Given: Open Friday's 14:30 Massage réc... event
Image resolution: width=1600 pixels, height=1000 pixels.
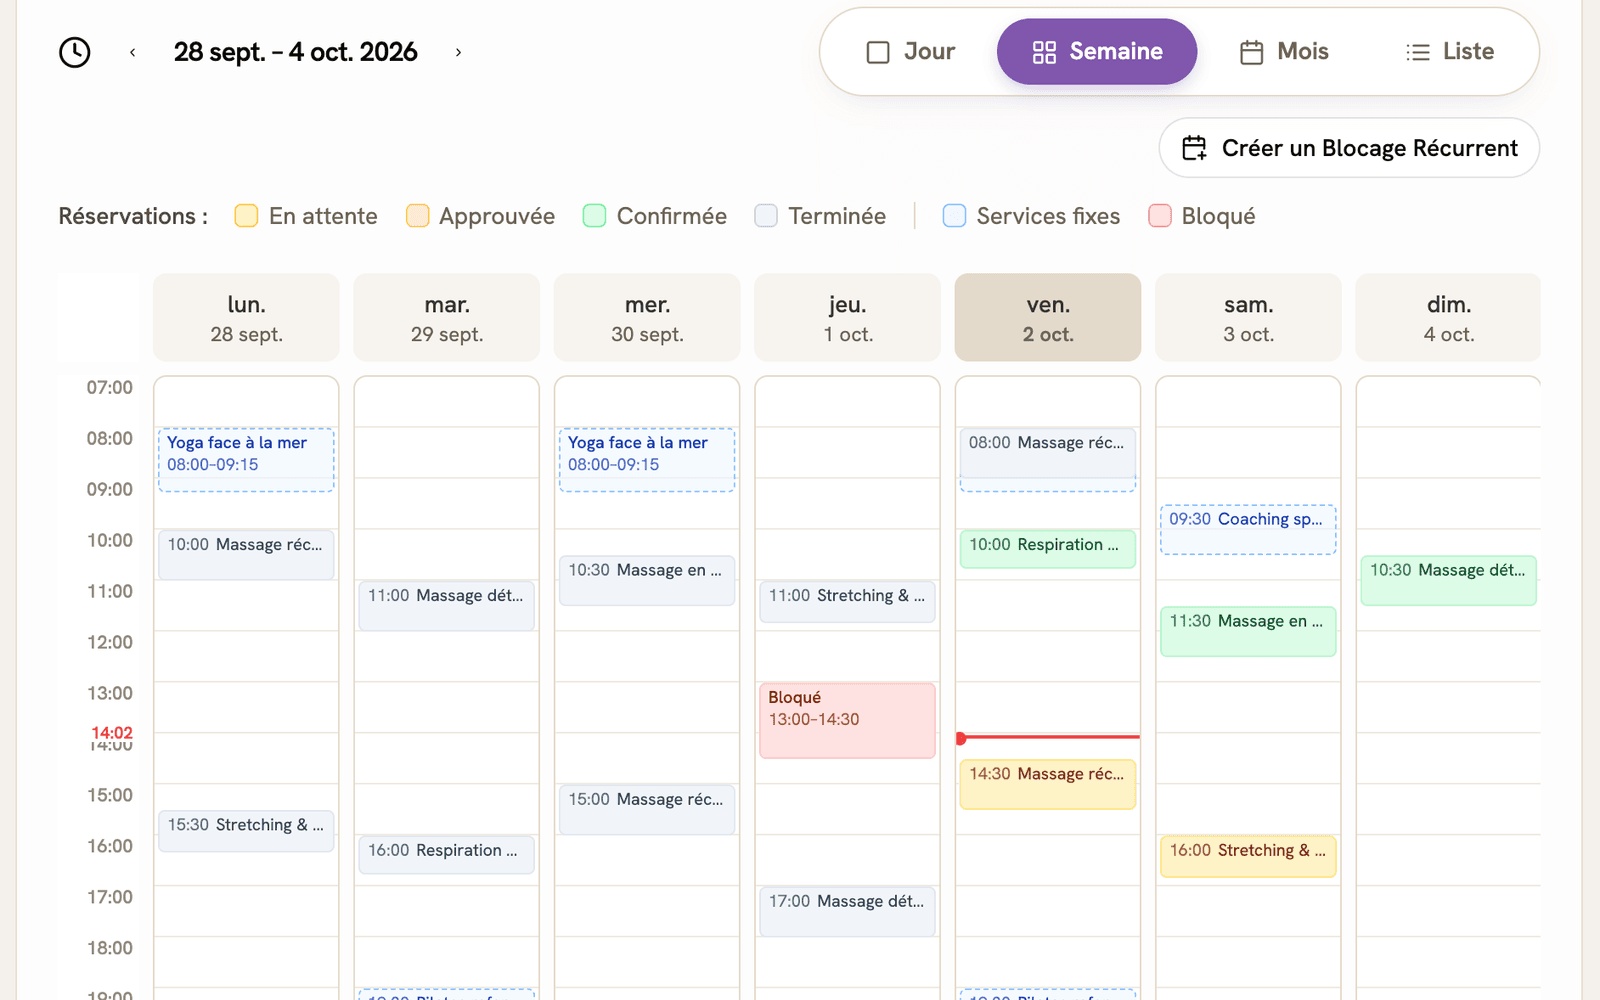Looking at the screenshot, I should pos(1048,784).
